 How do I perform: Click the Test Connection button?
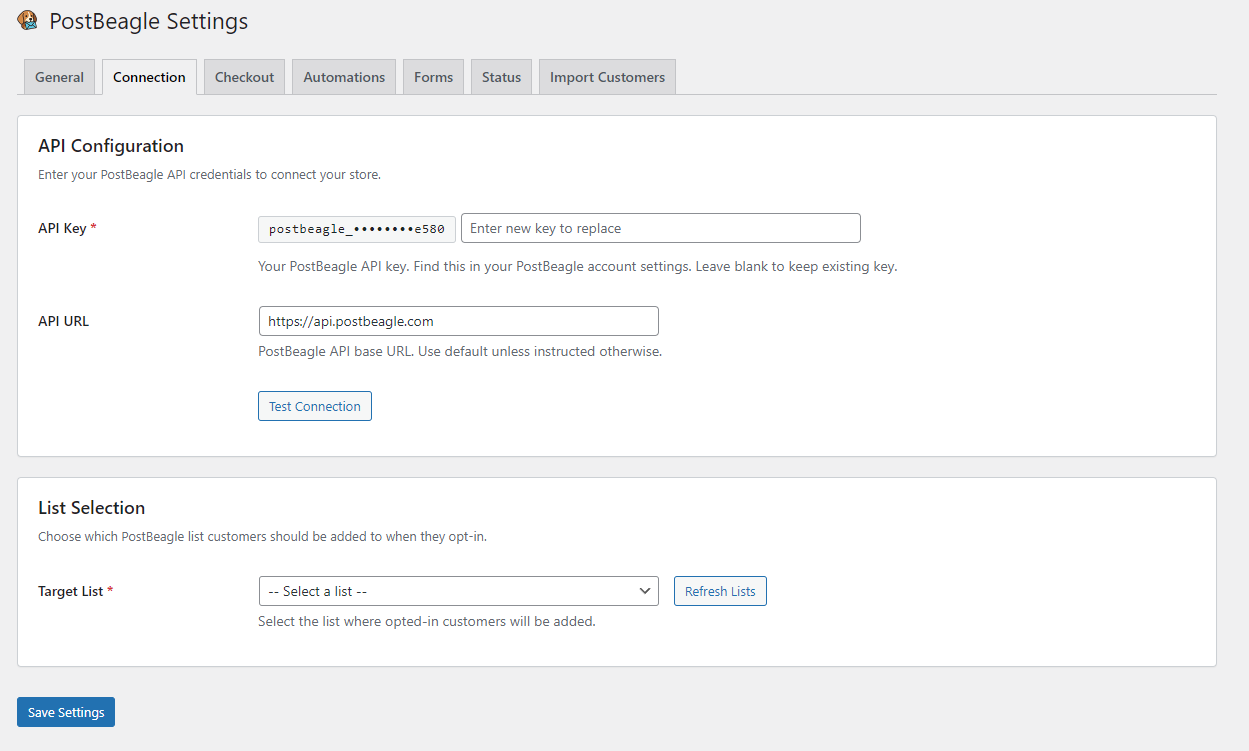315,406
